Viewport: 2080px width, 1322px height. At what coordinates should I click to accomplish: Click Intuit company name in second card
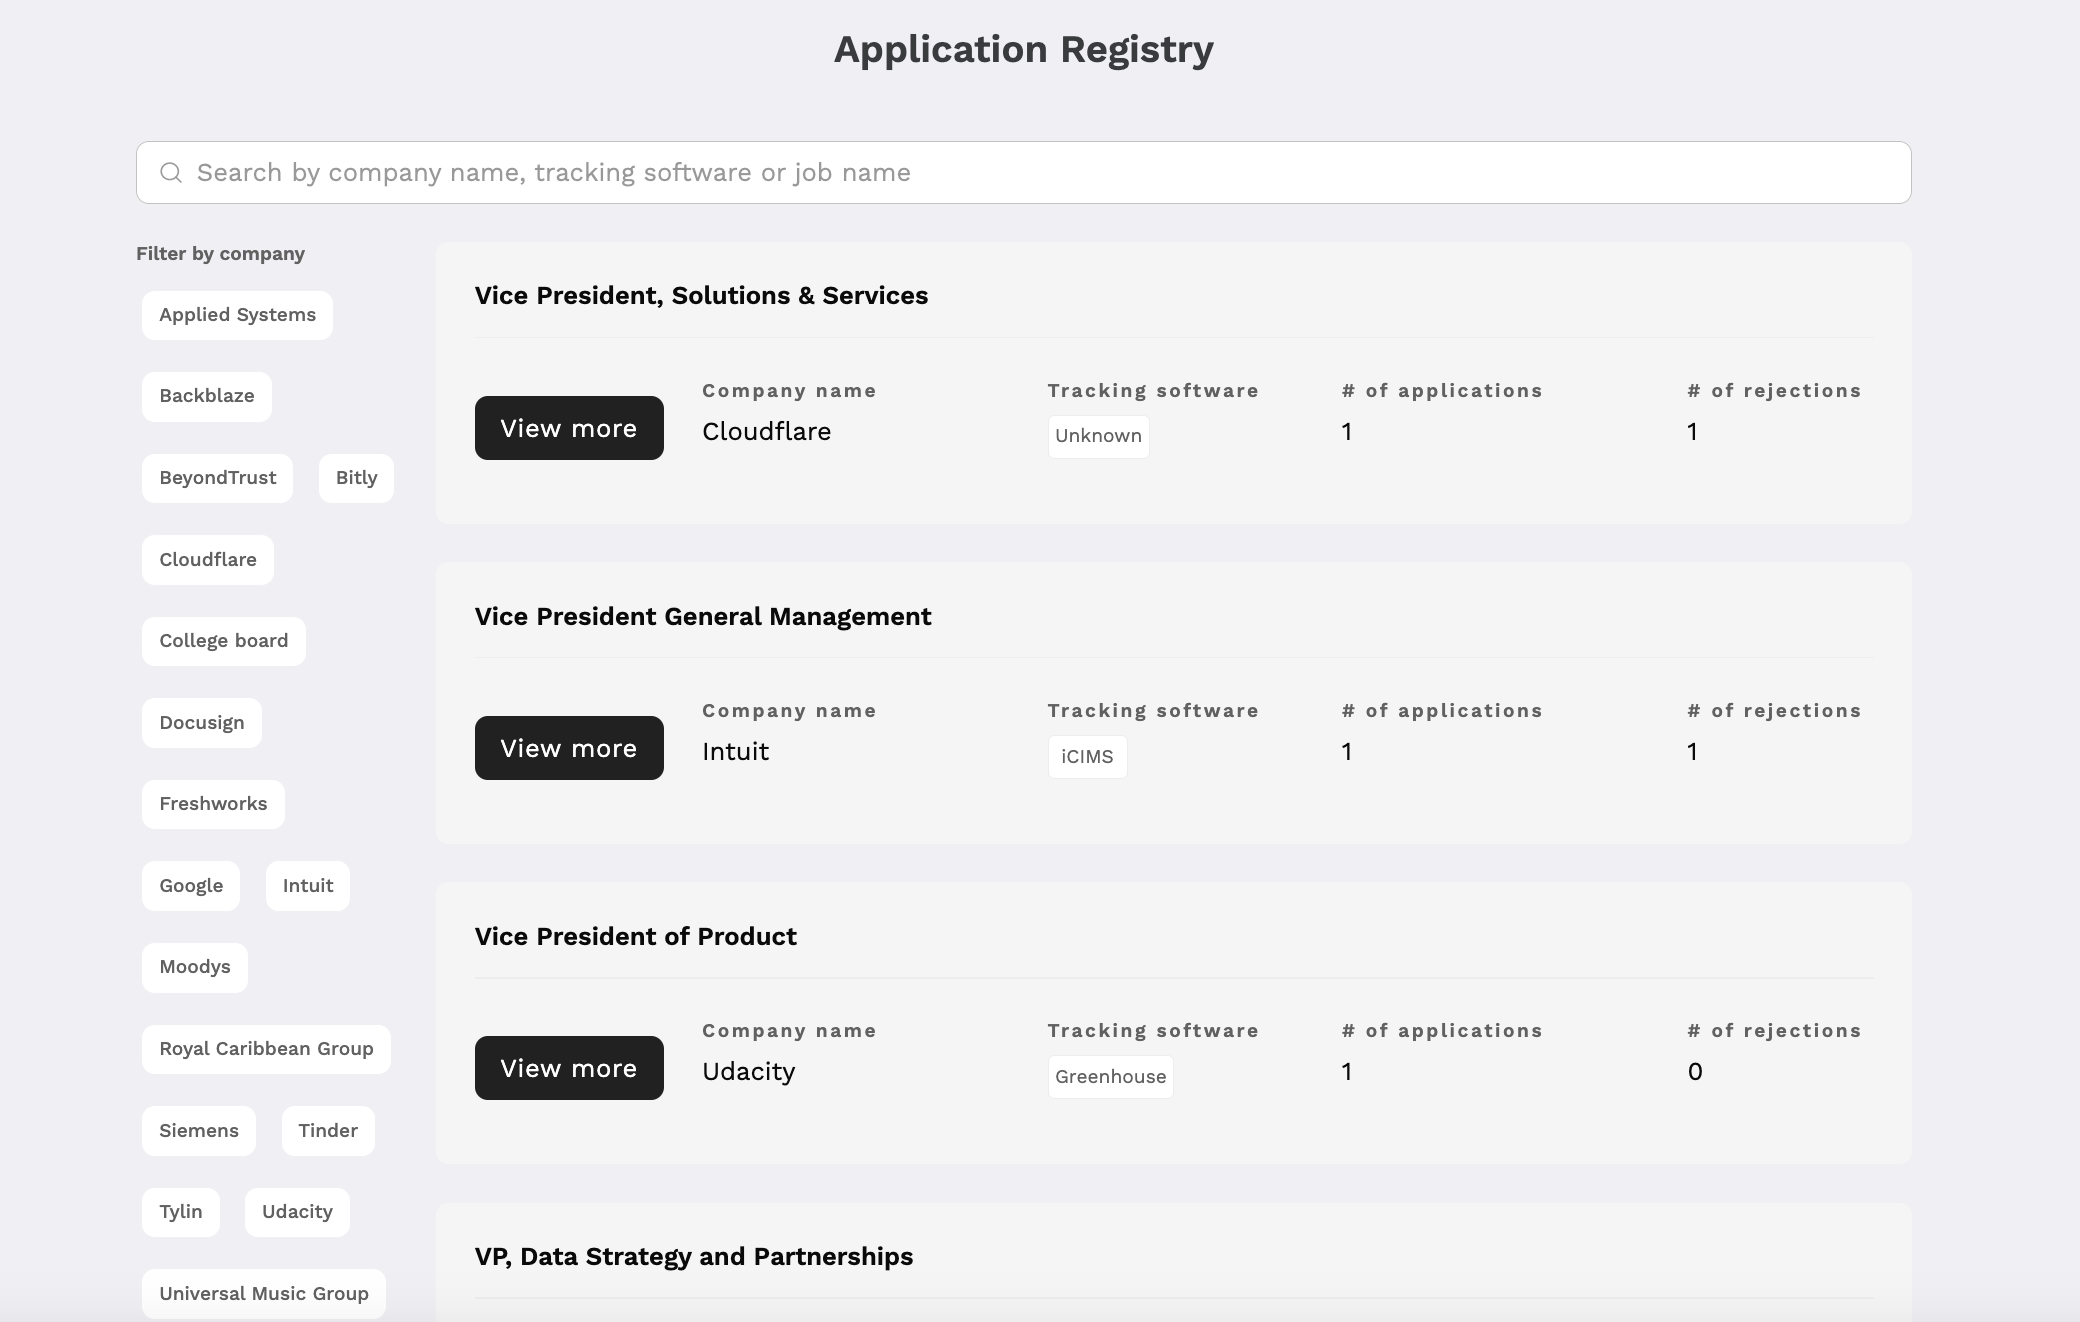[x=735, y=751]
